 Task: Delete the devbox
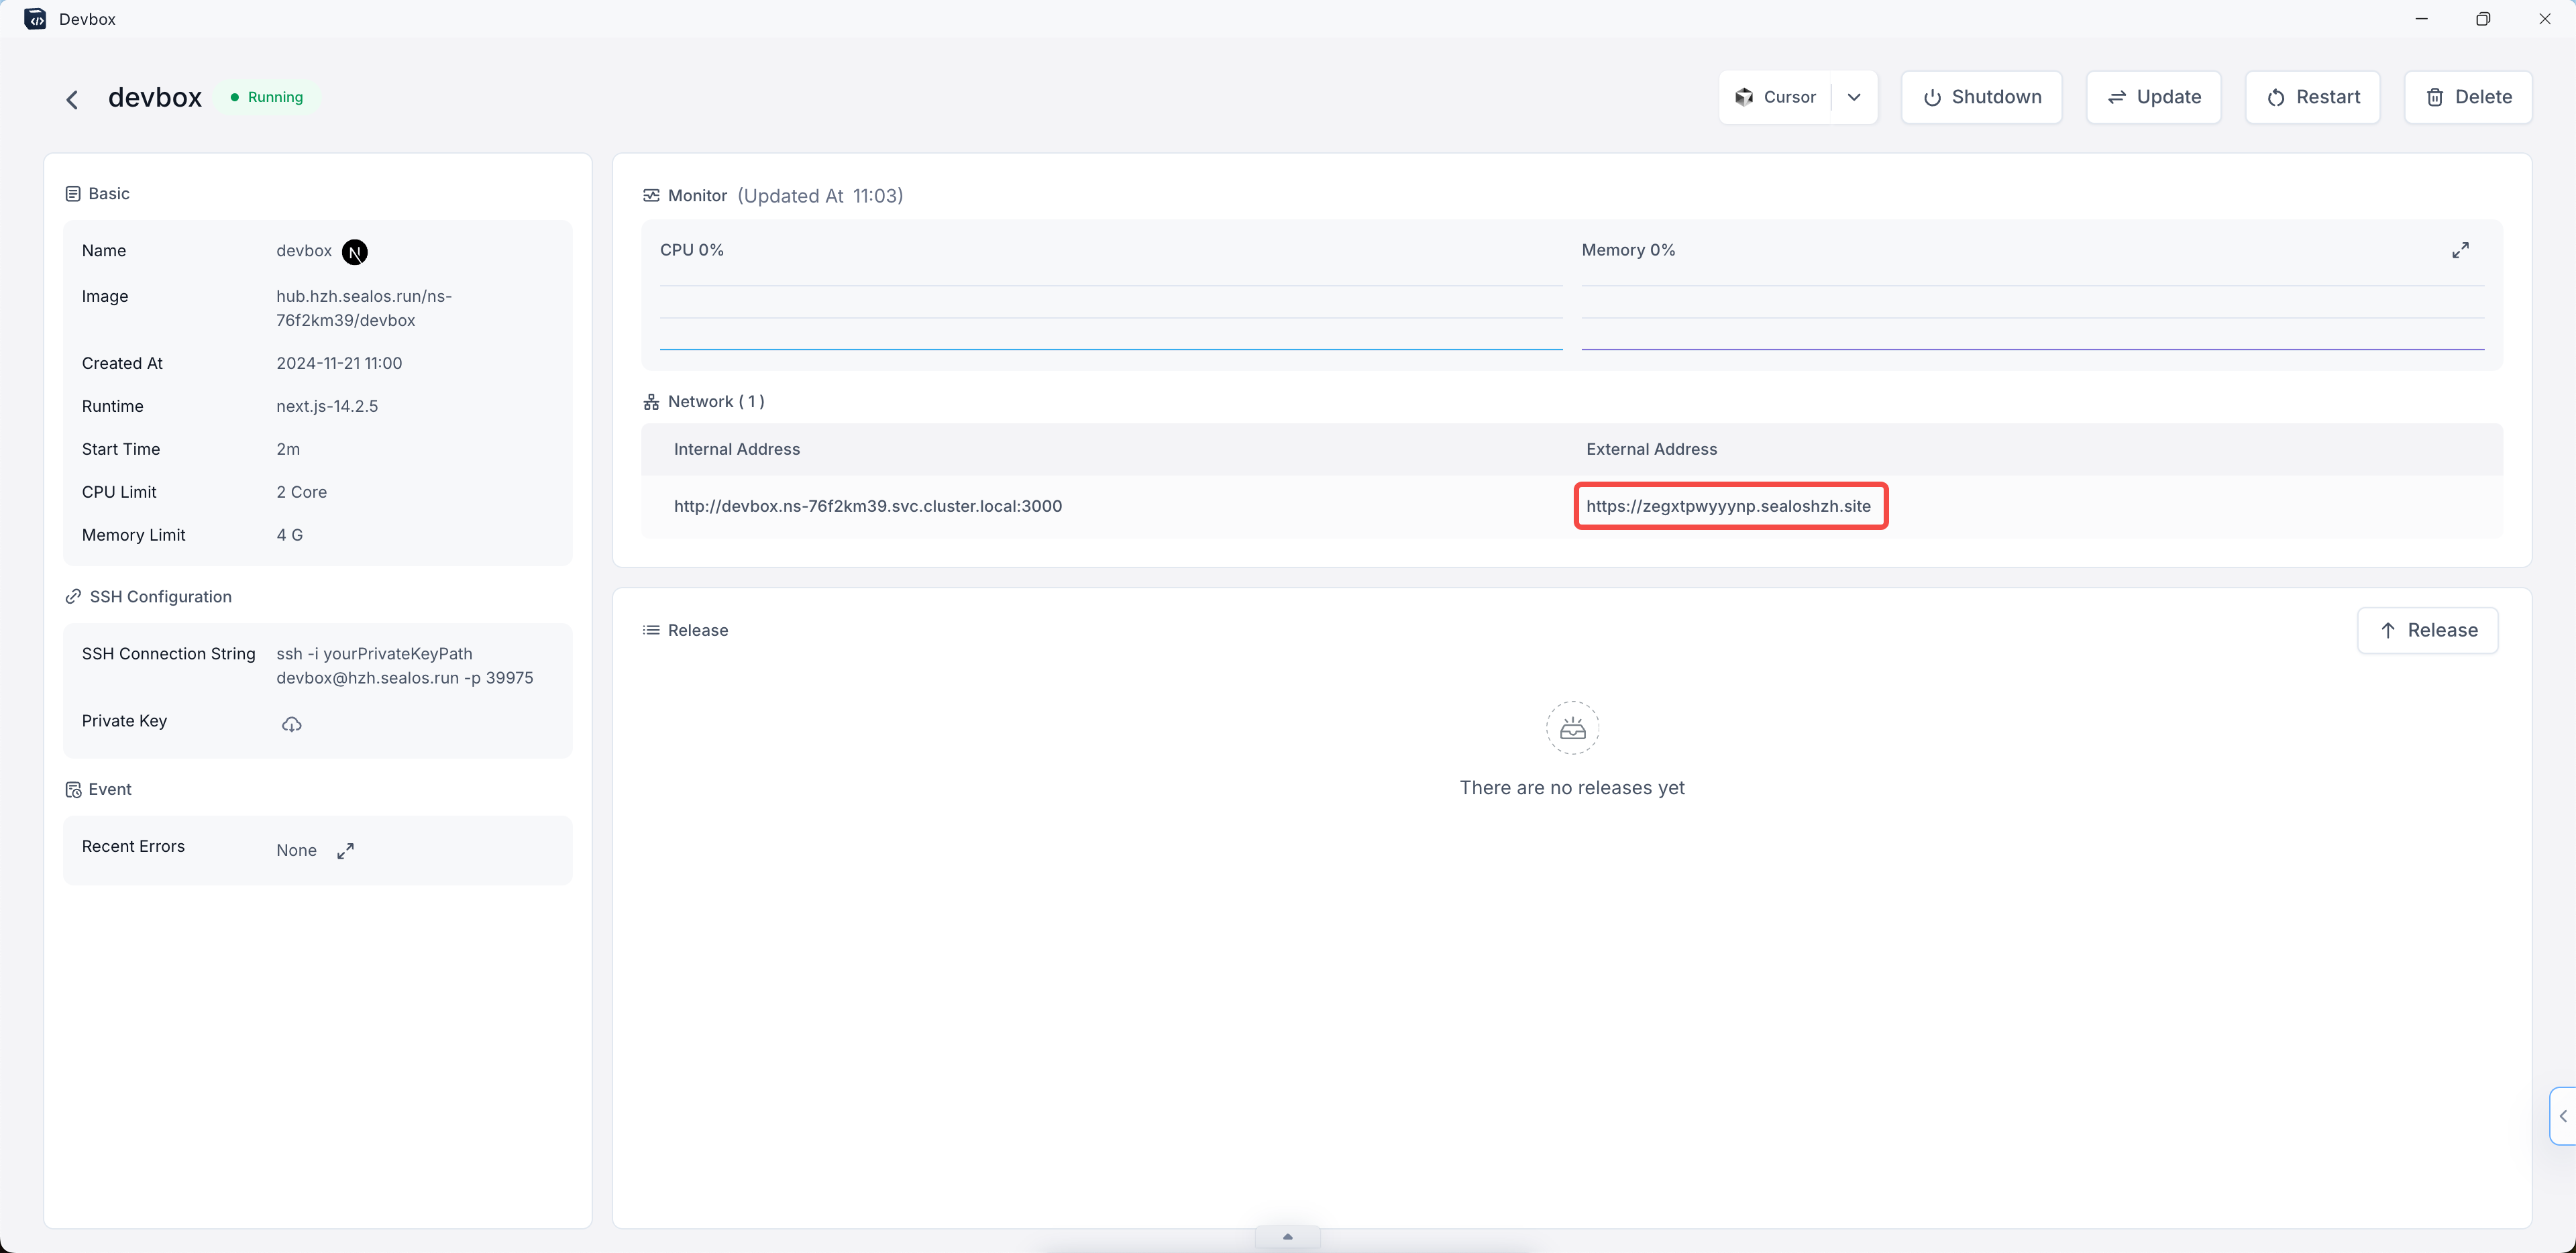[2467, 97]
